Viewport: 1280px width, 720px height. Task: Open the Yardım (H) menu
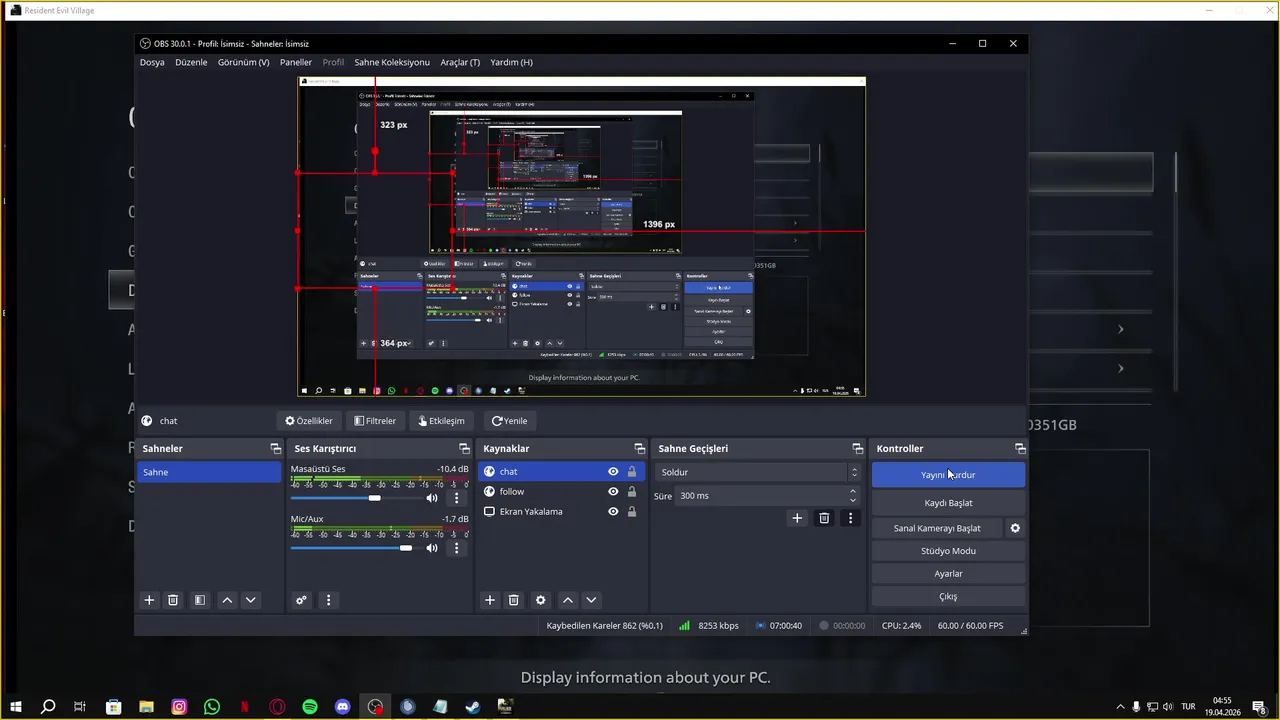point(511,62)
